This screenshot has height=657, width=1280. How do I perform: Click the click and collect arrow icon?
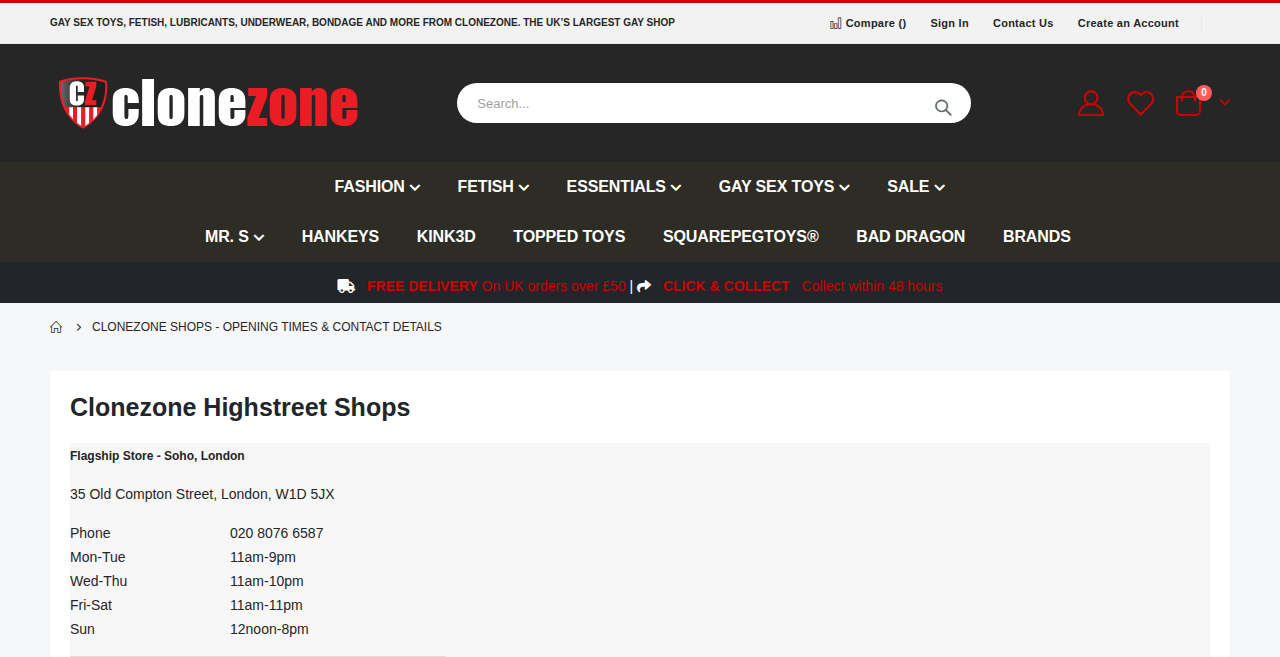tap(644, 286)
